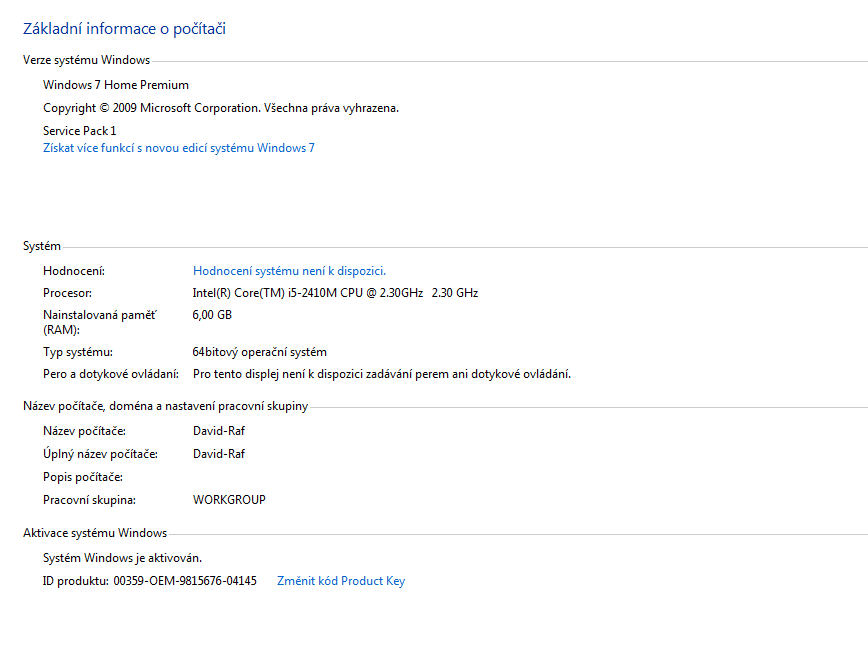This screenshot has width=868, height=663.
Task: Open the 'Získat více funkcí s novou edicí' link
Action: [178, 148]
